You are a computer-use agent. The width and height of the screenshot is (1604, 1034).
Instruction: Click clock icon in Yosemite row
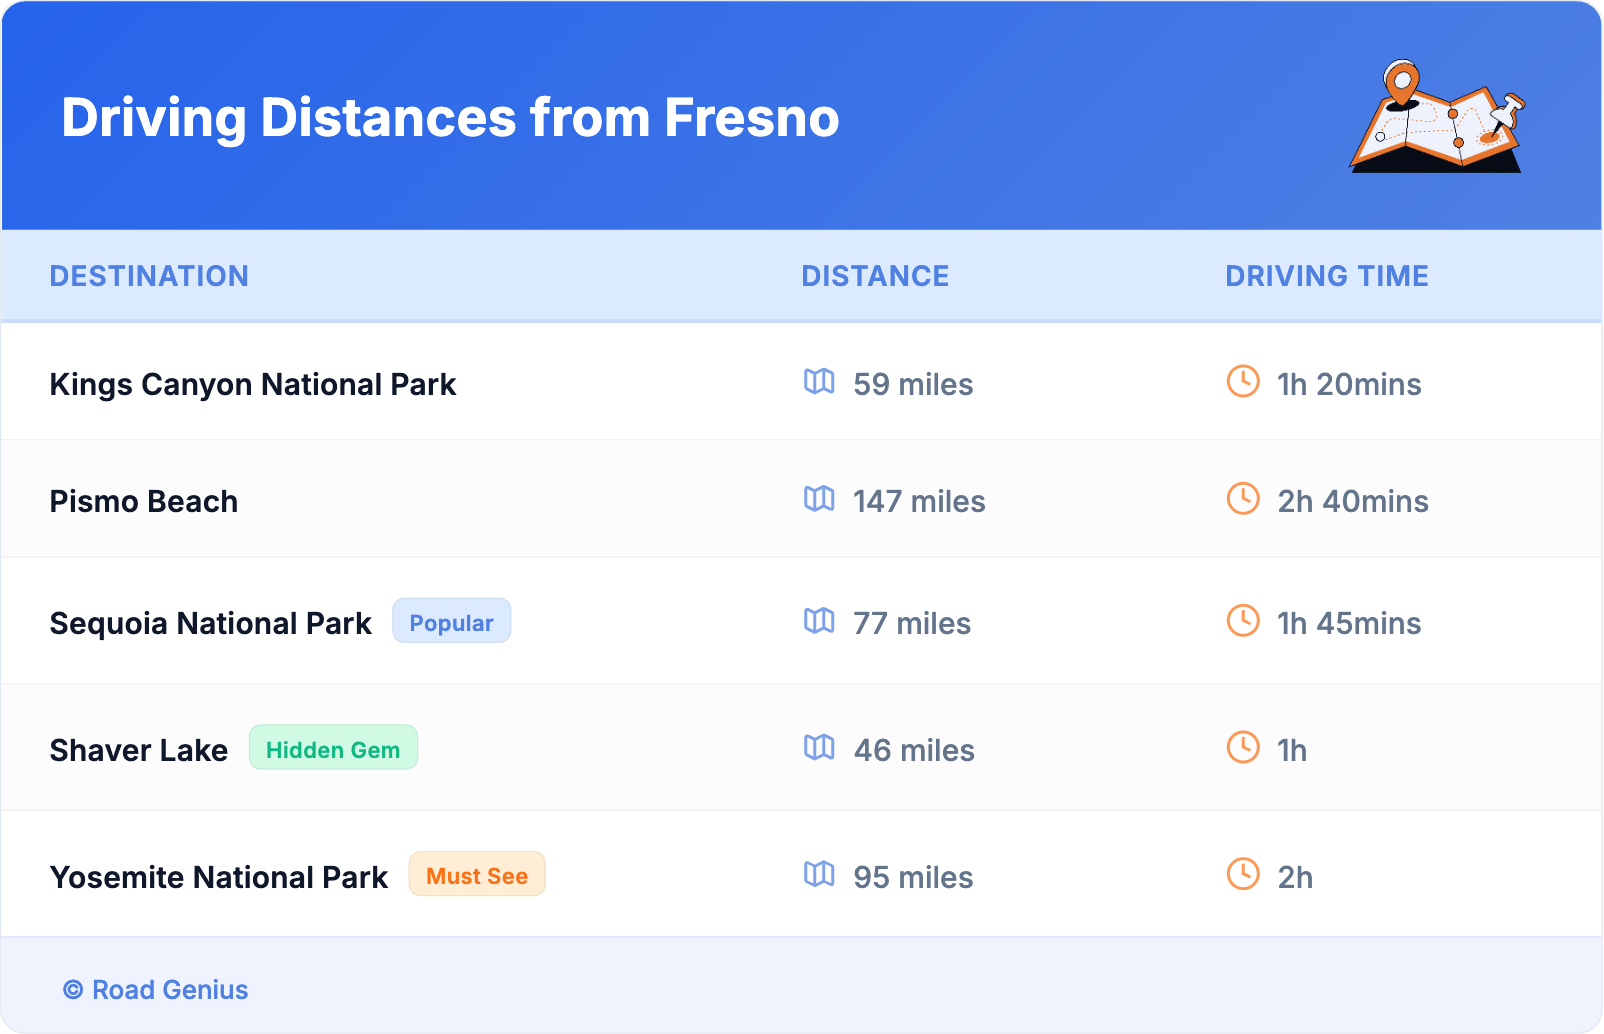coord(1243,874)
